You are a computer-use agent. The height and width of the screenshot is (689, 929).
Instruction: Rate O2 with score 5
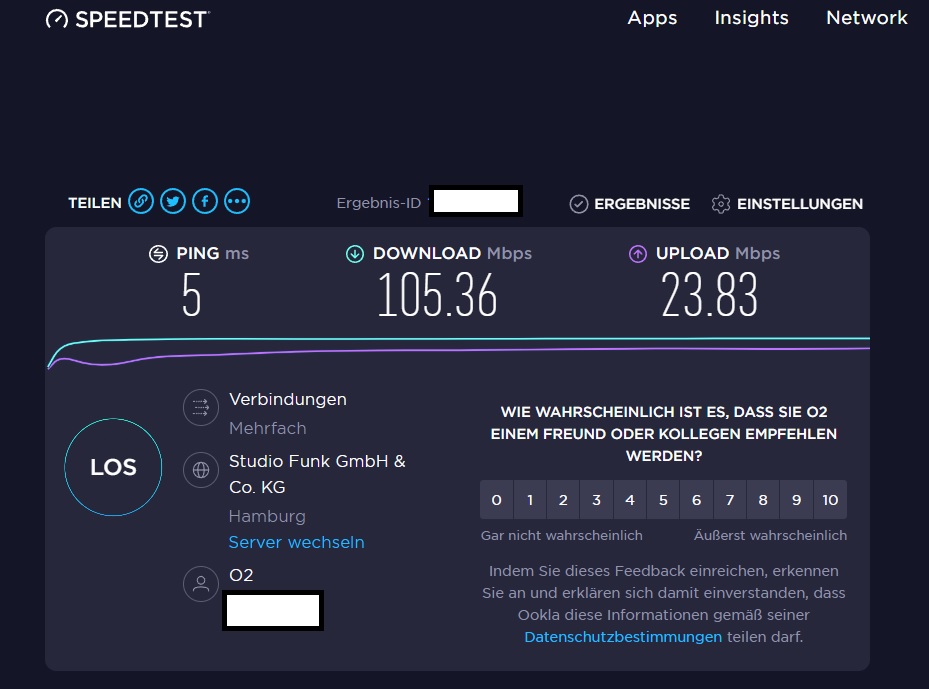pyautogui.click(x=663, y=499)
